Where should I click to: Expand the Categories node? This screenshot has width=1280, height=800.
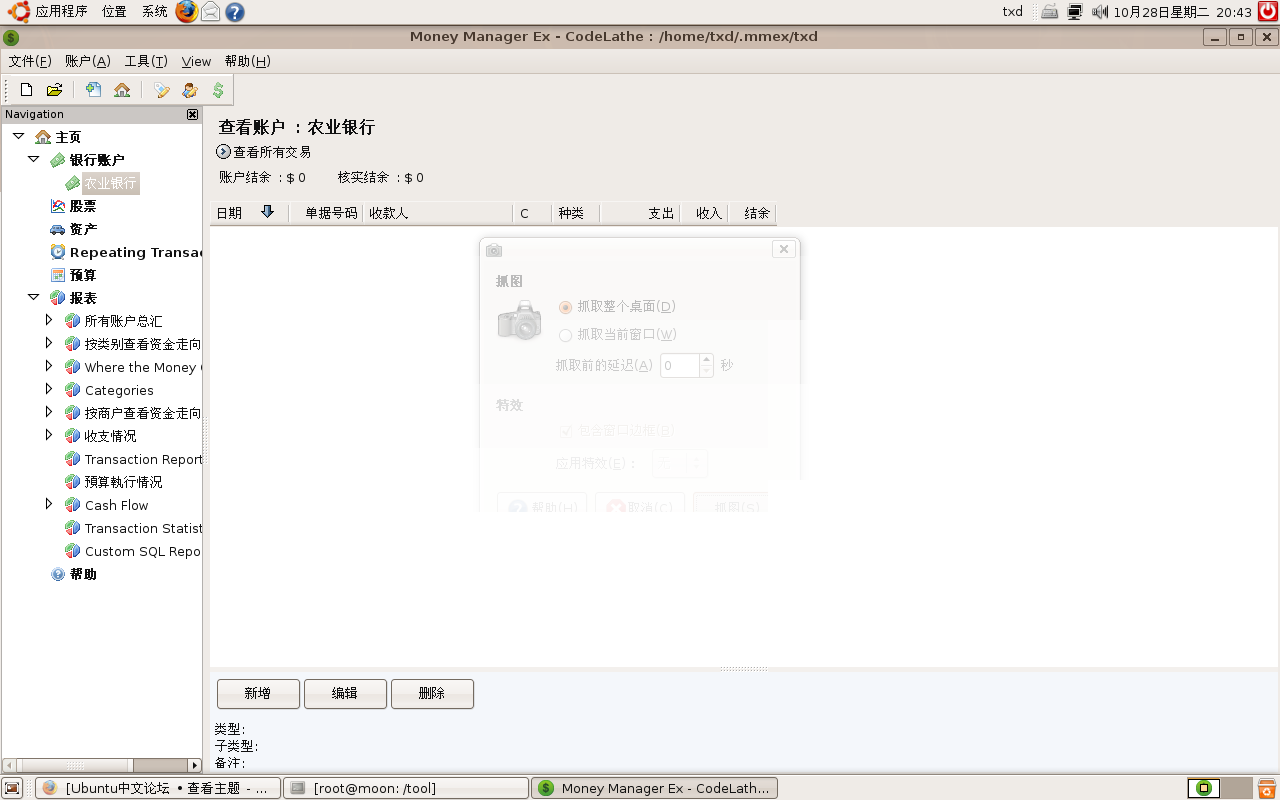(x=49, y=389)
